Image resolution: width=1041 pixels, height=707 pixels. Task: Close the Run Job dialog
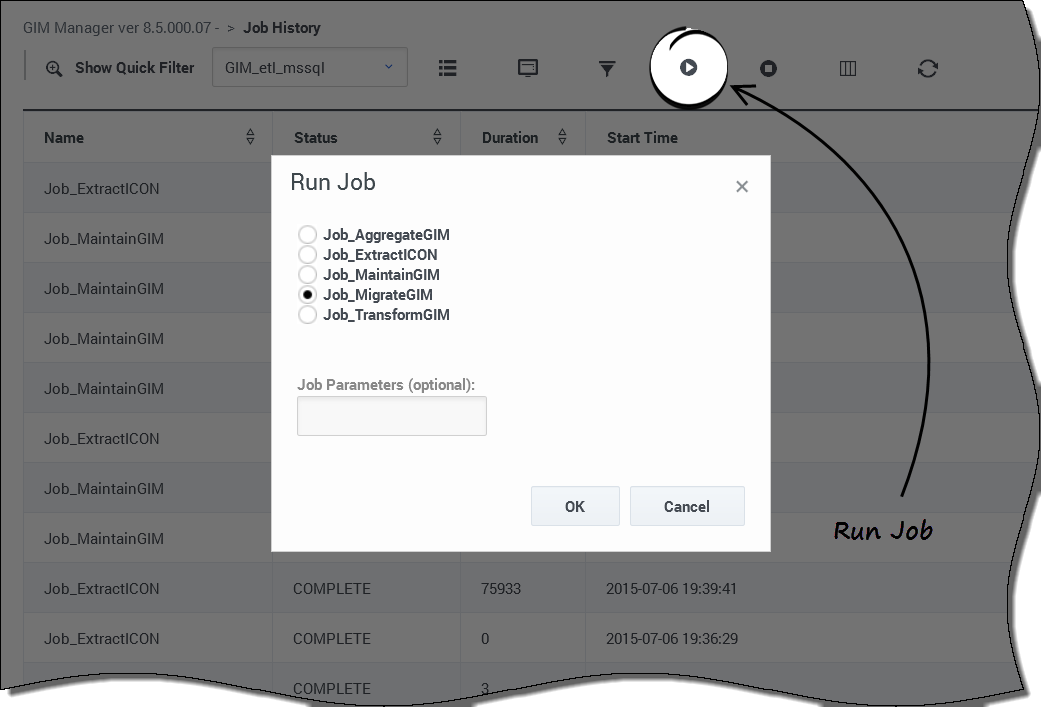742,186
